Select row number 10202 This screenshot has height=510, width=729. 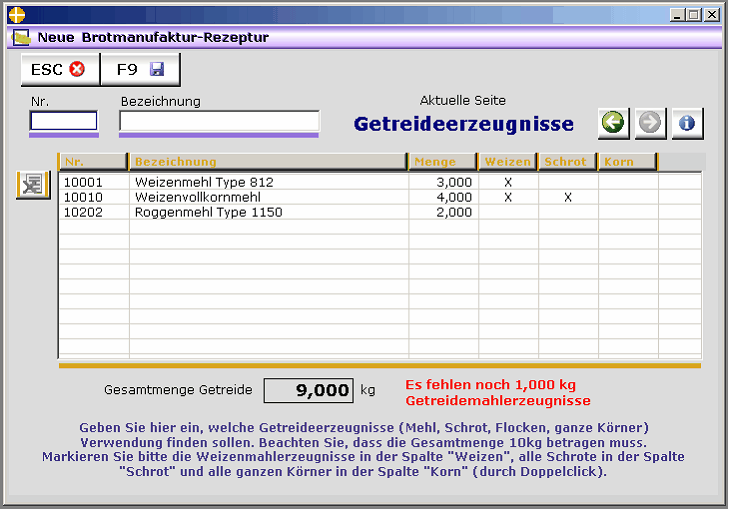pos(94,212)
